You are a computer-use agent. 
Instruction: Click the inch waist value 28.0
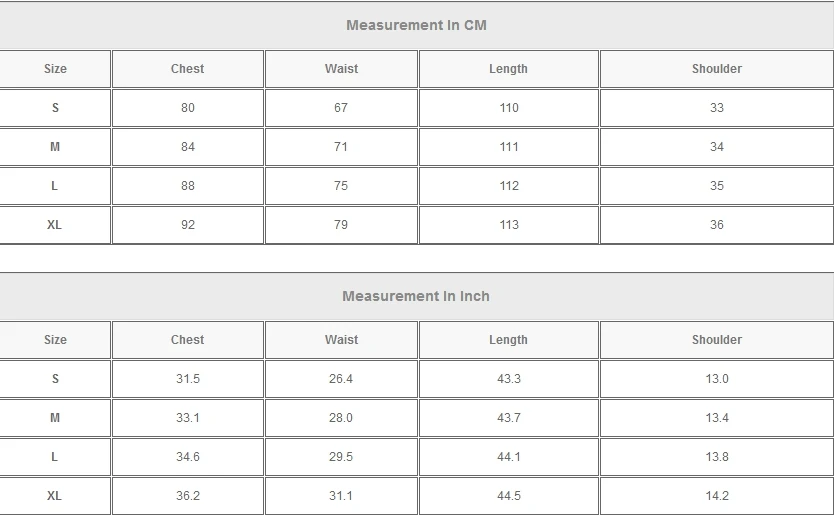[x=341, y=418]
